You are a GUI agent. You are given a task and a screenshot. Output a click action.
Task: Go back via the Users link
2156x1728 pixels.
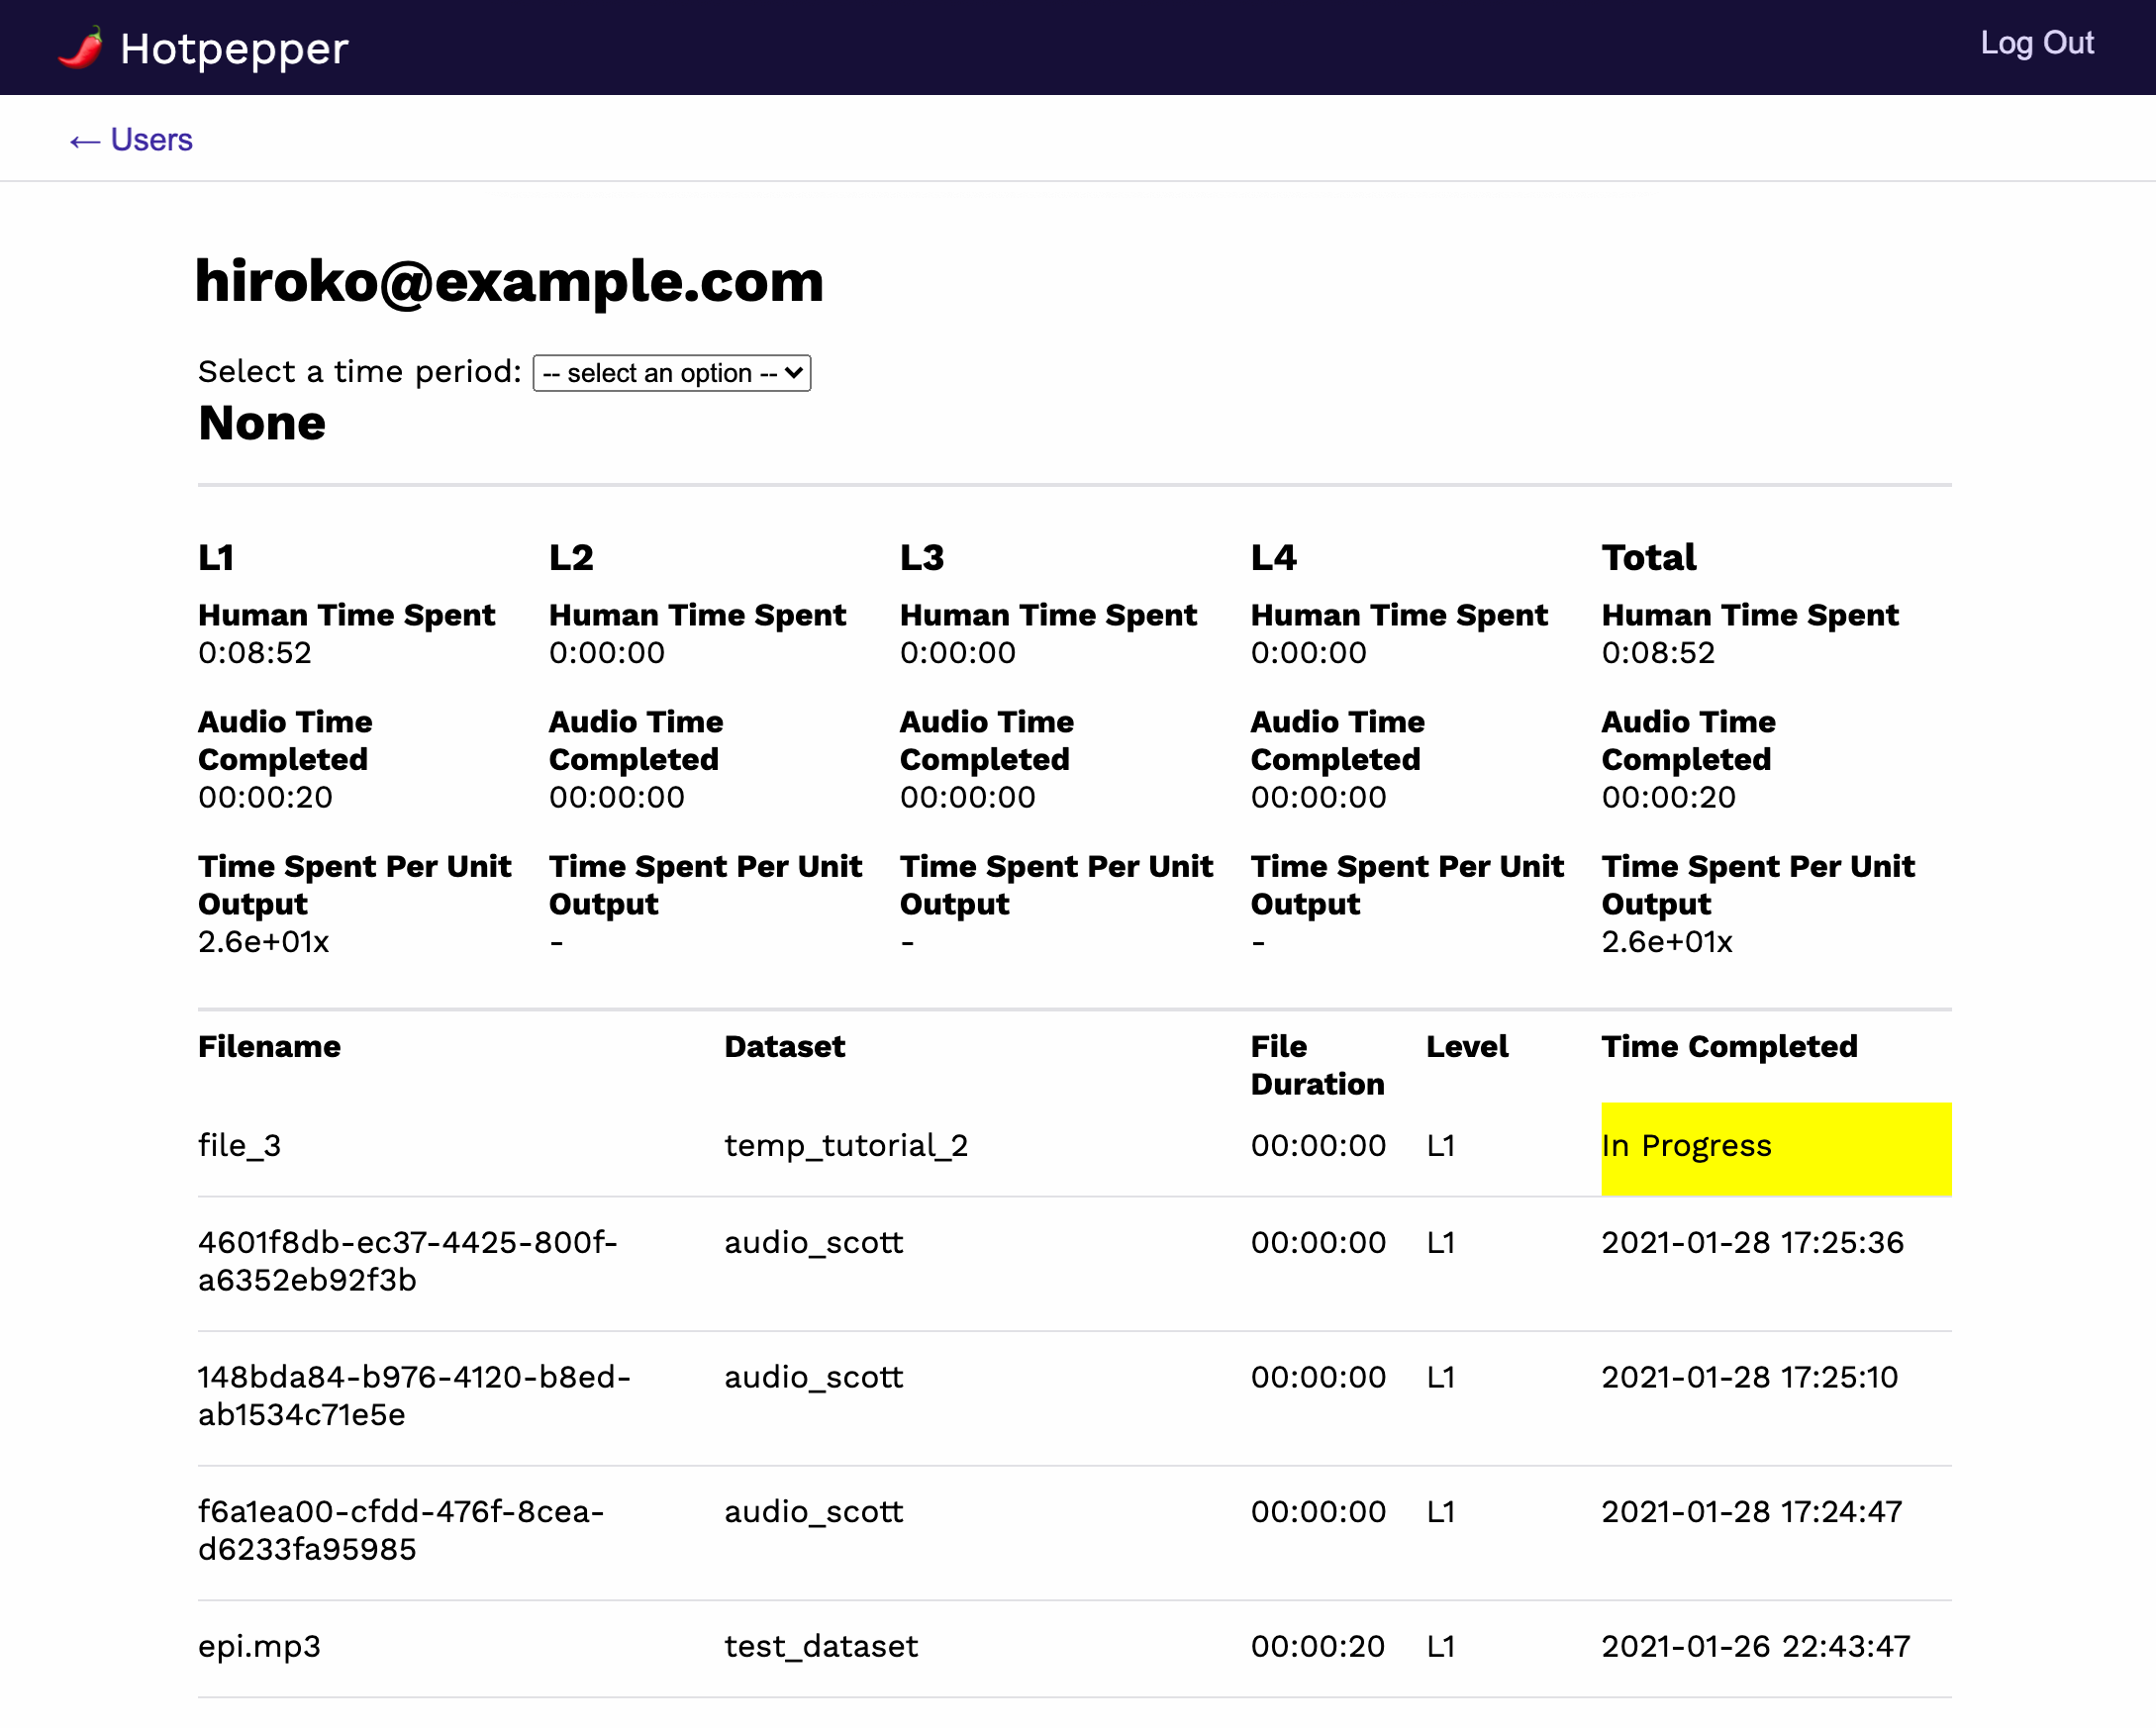131,140
